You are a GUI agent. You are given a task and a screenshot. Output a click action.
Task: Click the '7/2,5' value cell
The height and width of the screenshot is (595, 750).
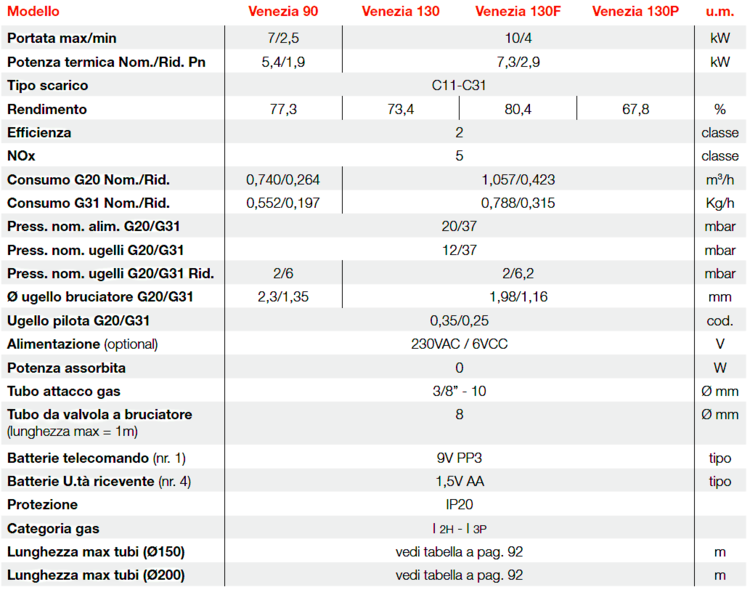(283, 38)
